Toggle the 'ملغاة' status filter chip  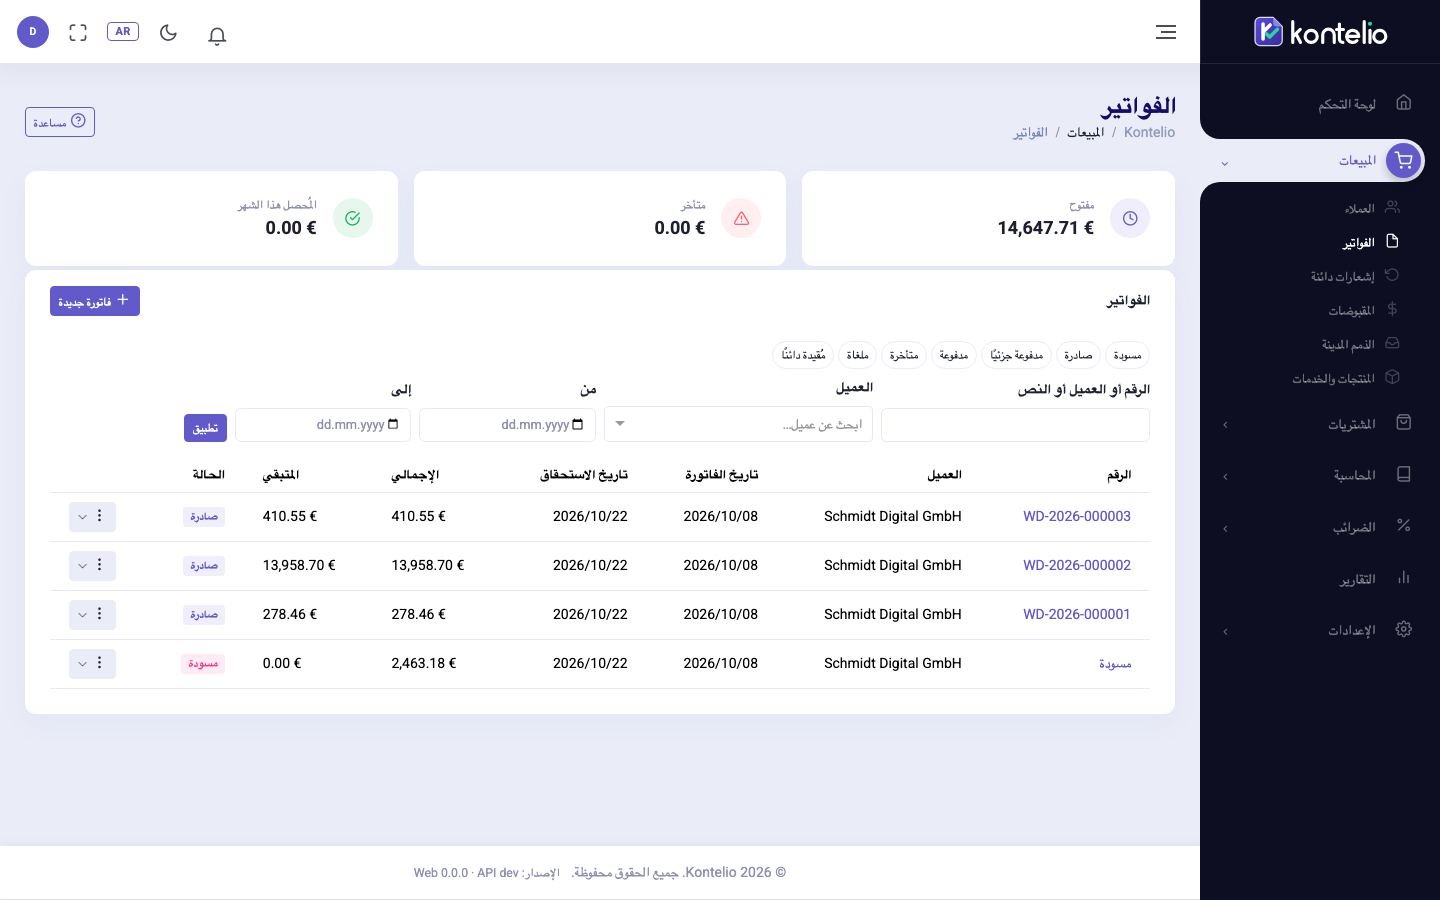[857, 355]
